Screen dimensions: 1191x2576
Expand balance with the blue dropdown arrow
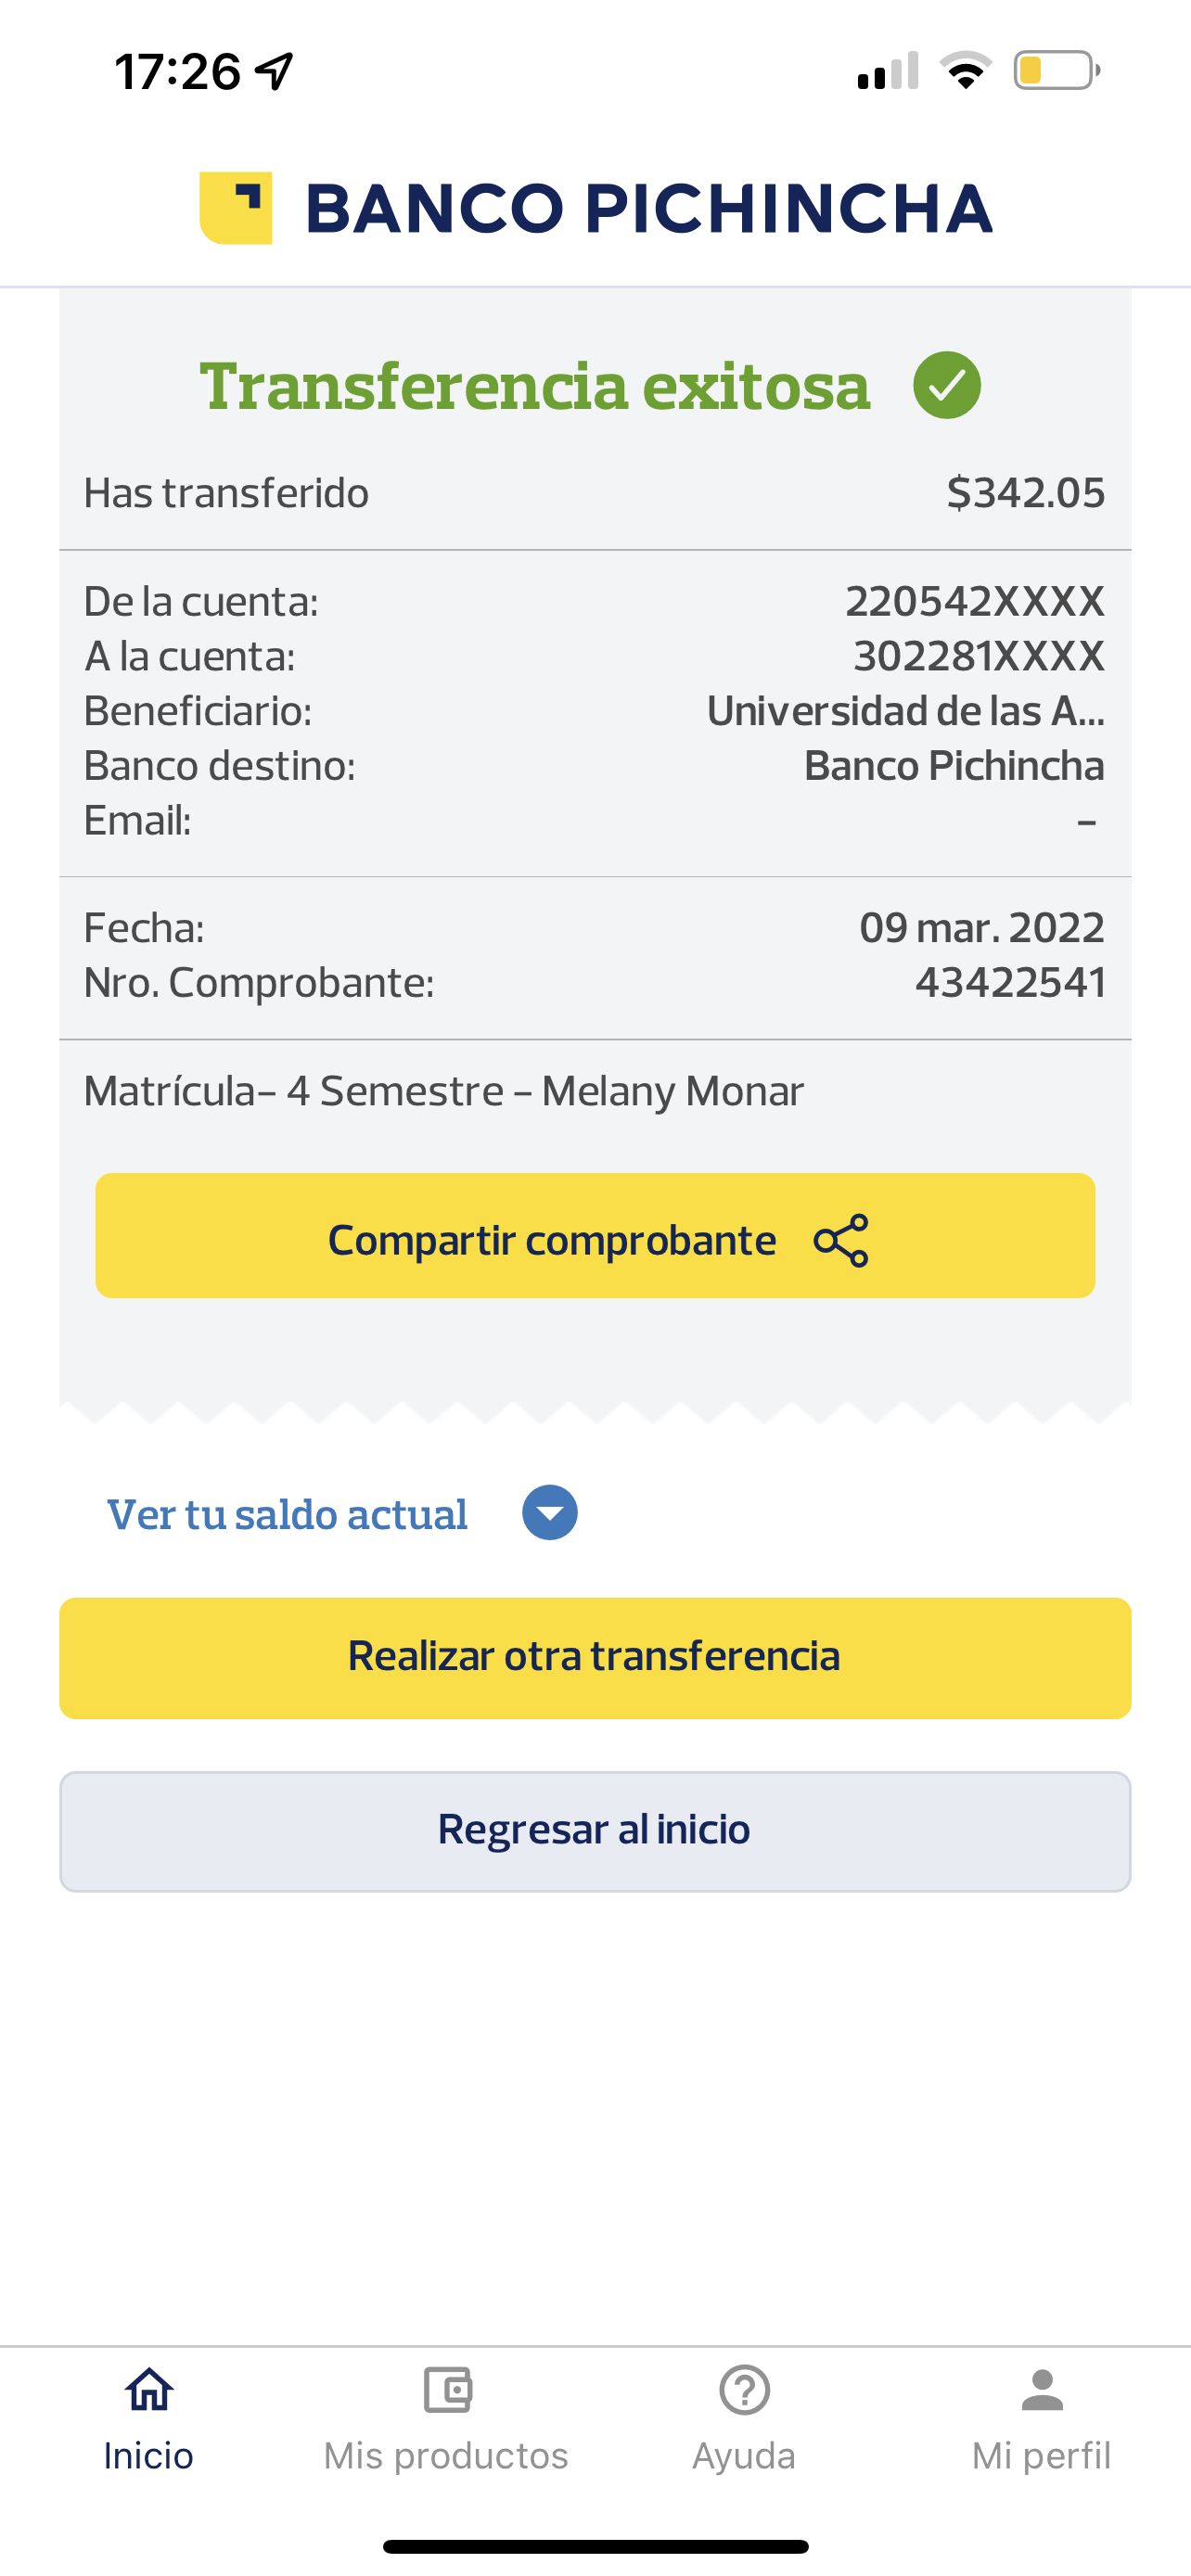(x=550, y=1512)
